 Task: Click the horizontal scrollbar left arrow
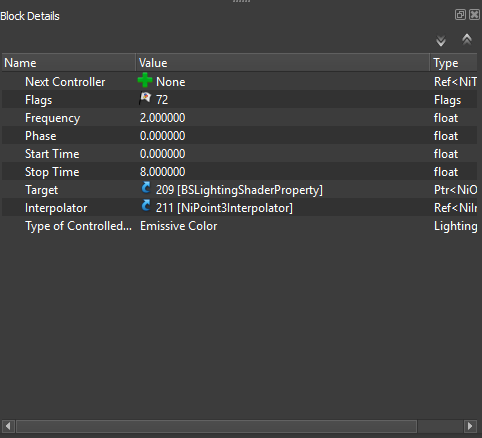click(8, 426)
